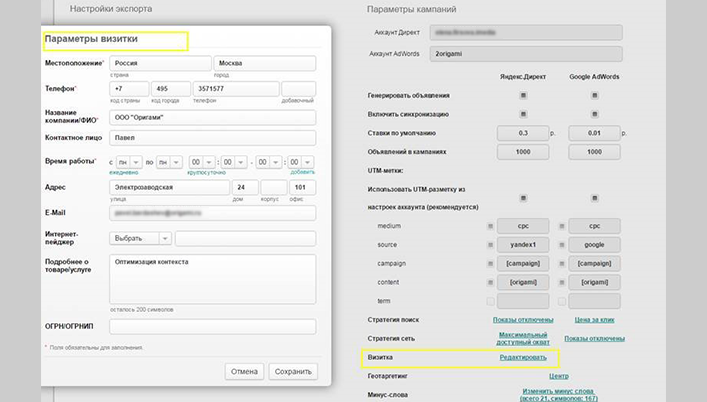The image size is (707, 402).
Task: Click the Аккаунт AdWords field 2origami
Action: click(x=526, y=54)
